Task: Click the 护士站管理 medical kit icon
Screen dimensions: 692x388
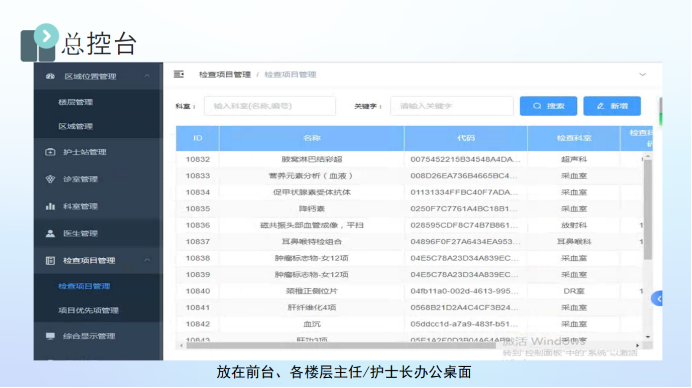Action: (50, 152)
